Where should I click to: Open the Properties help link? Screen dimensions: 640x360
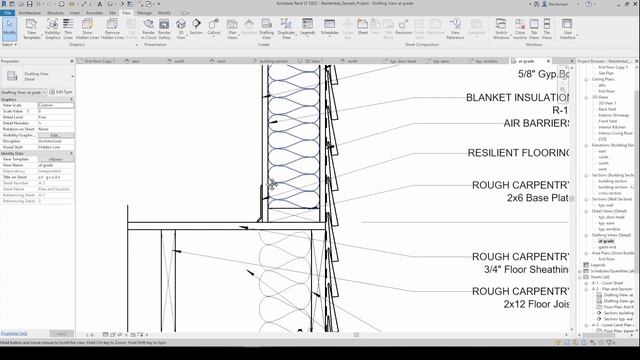pos(14,333)
